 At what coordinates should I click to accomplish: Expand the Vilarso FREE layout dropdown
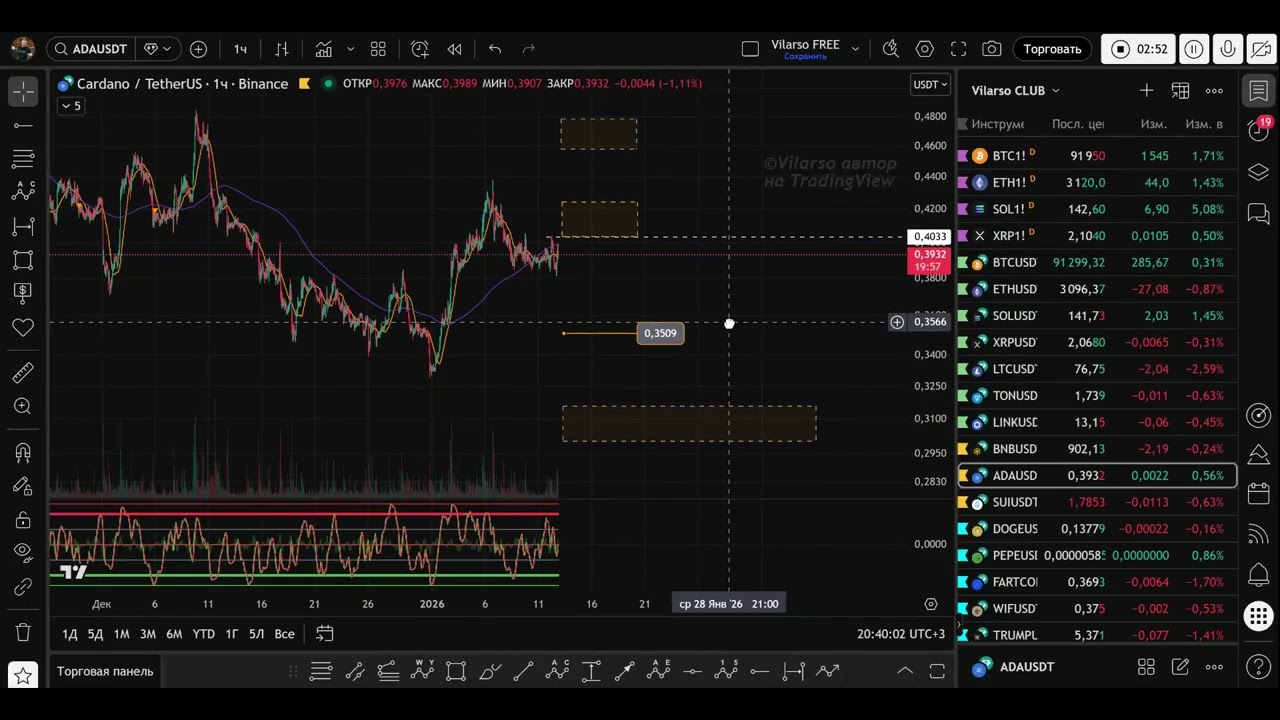tap(855, 49)
